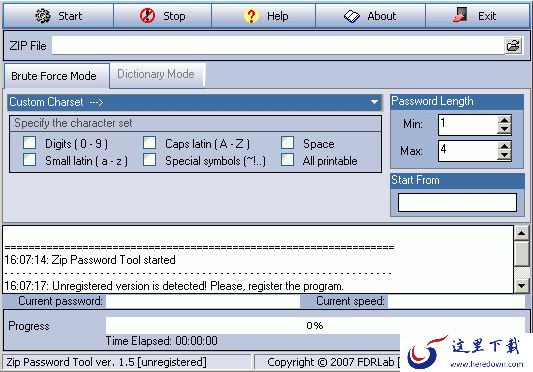Click the progress bar showing 0%
The height and width of the screenshot is (372, 533).
315,325
